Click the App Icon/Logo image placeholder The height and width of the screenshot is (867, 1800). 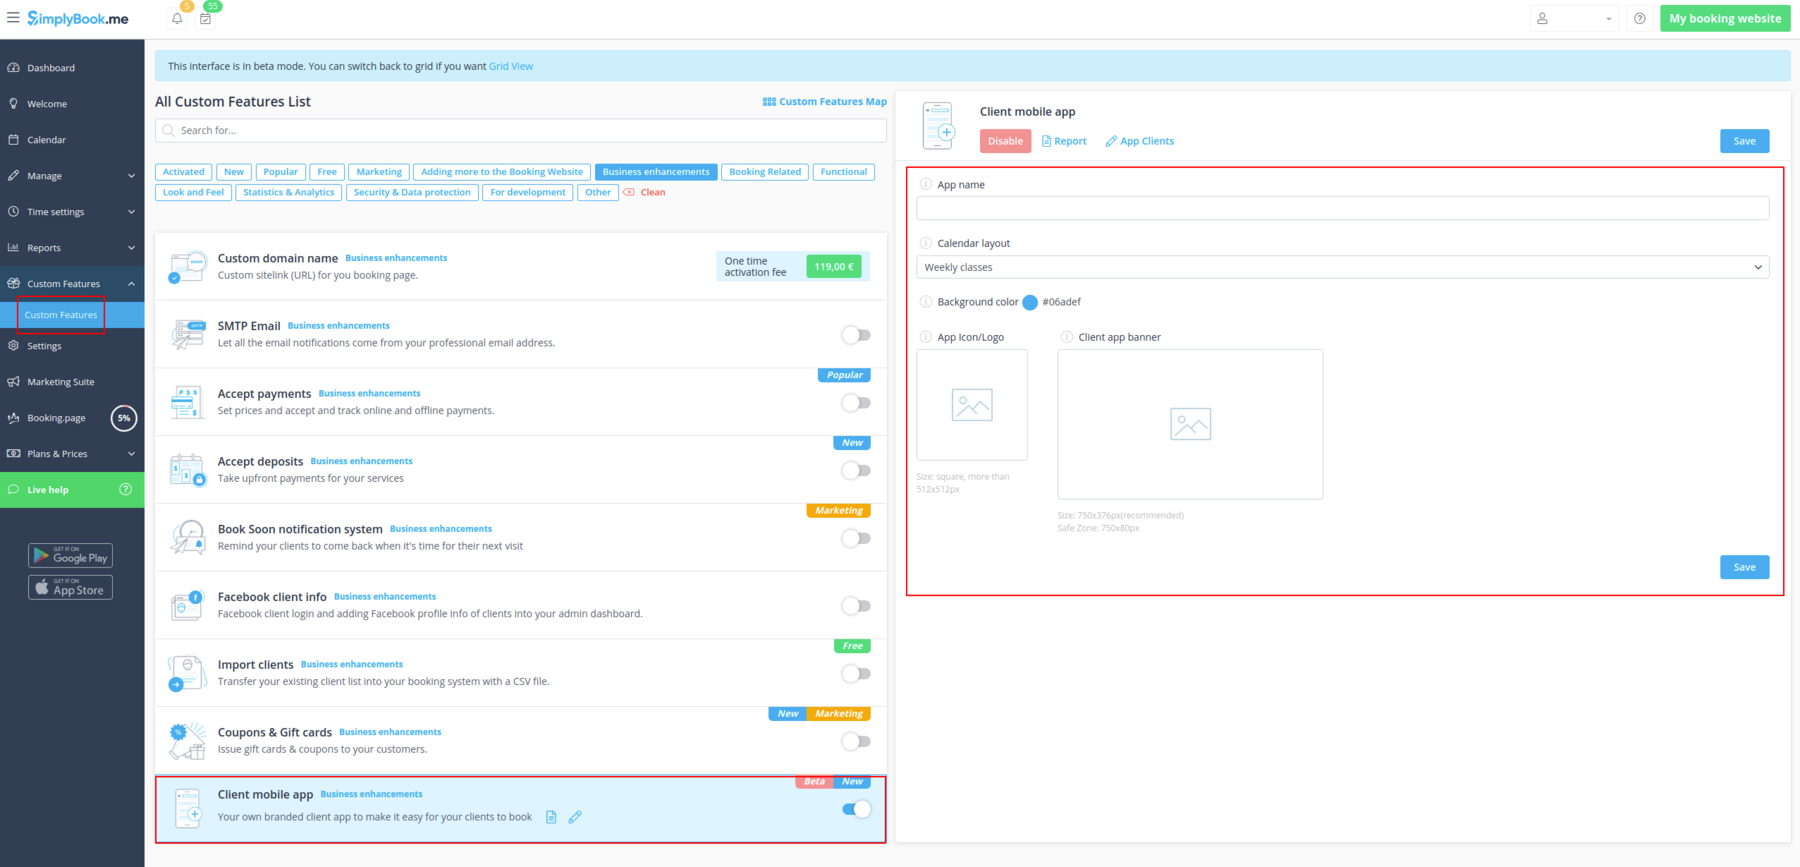[971, 405]
